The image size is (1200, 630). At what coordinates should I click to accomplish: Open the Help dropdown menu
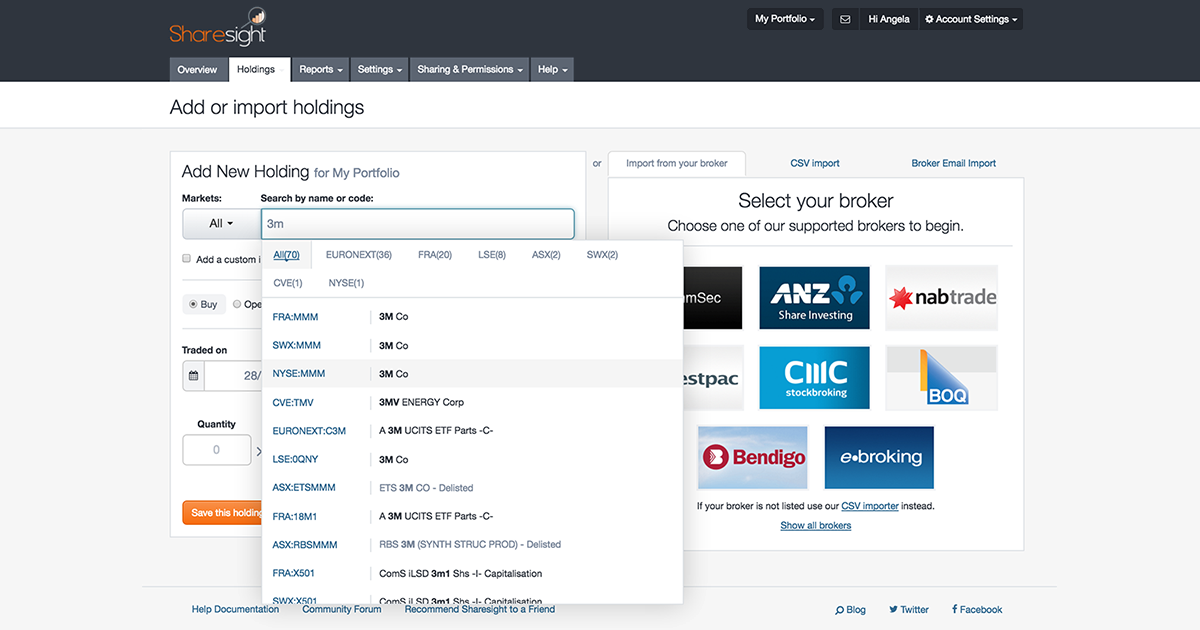(x=552, y=69)
